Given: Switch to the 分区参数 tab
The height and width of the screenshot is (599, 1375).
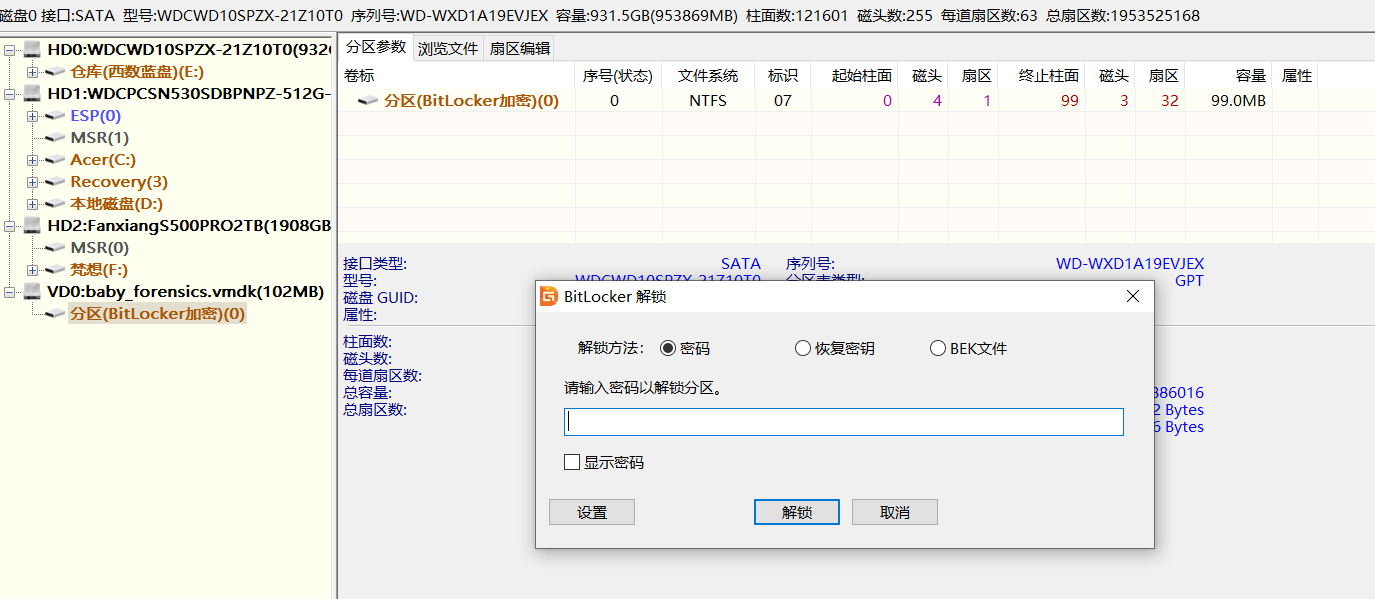Looking at the screenshot, I should tap(376, 47).
